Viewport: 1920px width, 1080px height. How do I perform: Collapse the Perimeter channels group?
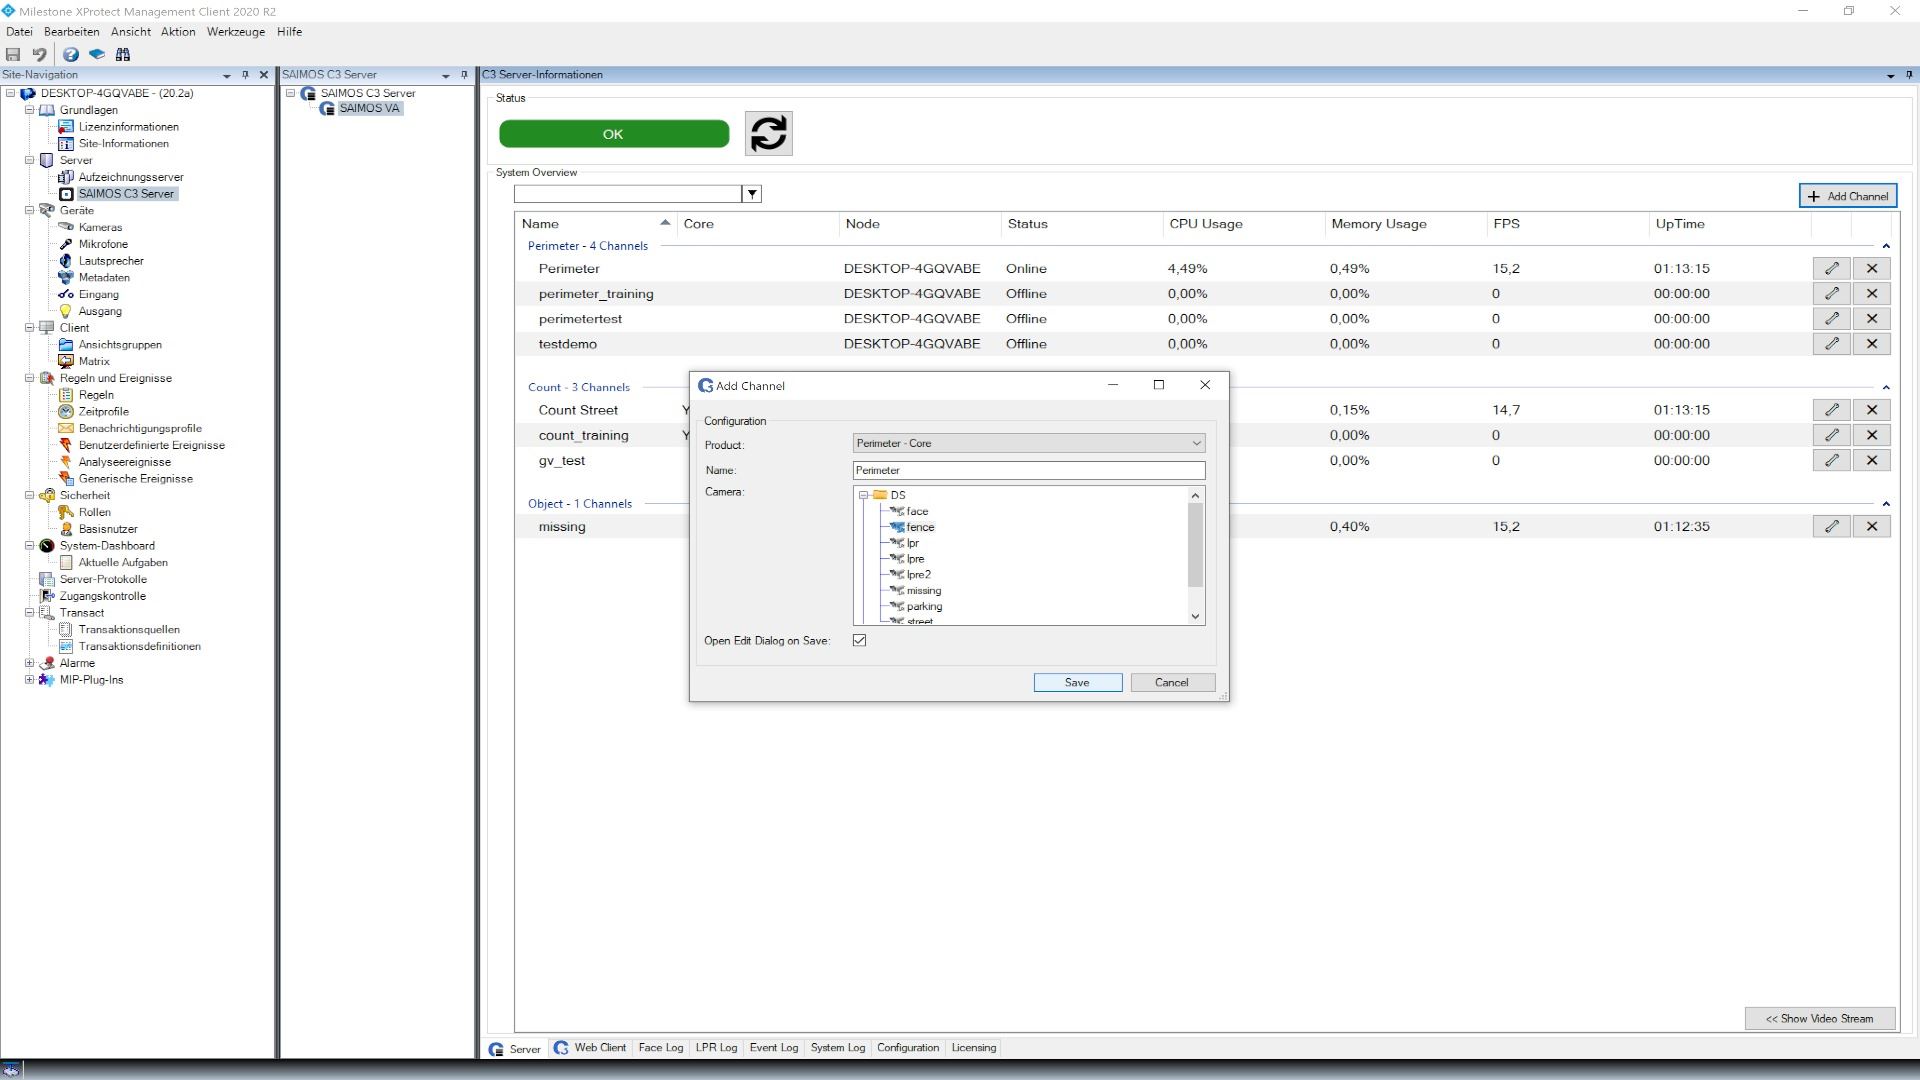click(x=1886, y=246)
